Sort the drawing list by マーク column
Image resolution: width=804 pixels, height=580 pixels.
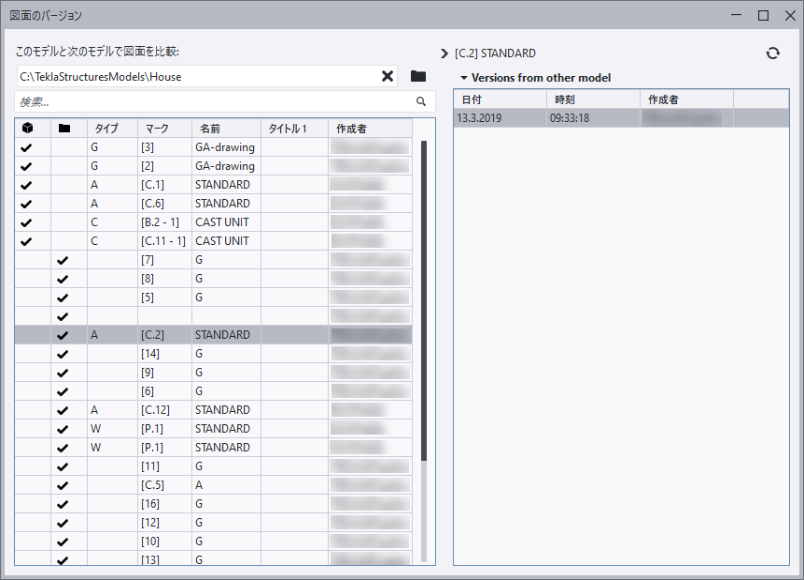163,128
